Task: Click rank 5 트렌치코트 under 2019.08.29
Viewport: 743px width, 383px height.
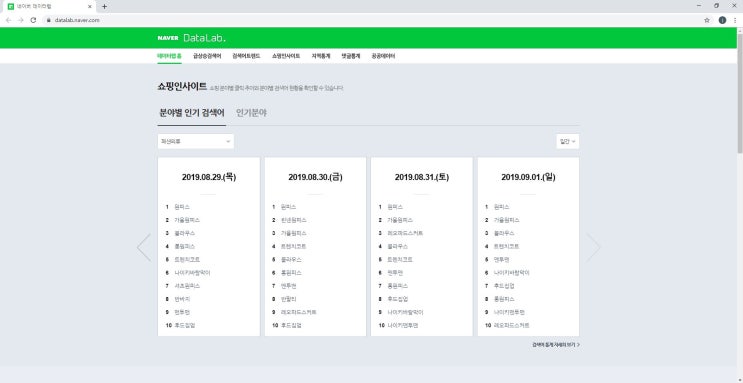Action: click(187, 260)
